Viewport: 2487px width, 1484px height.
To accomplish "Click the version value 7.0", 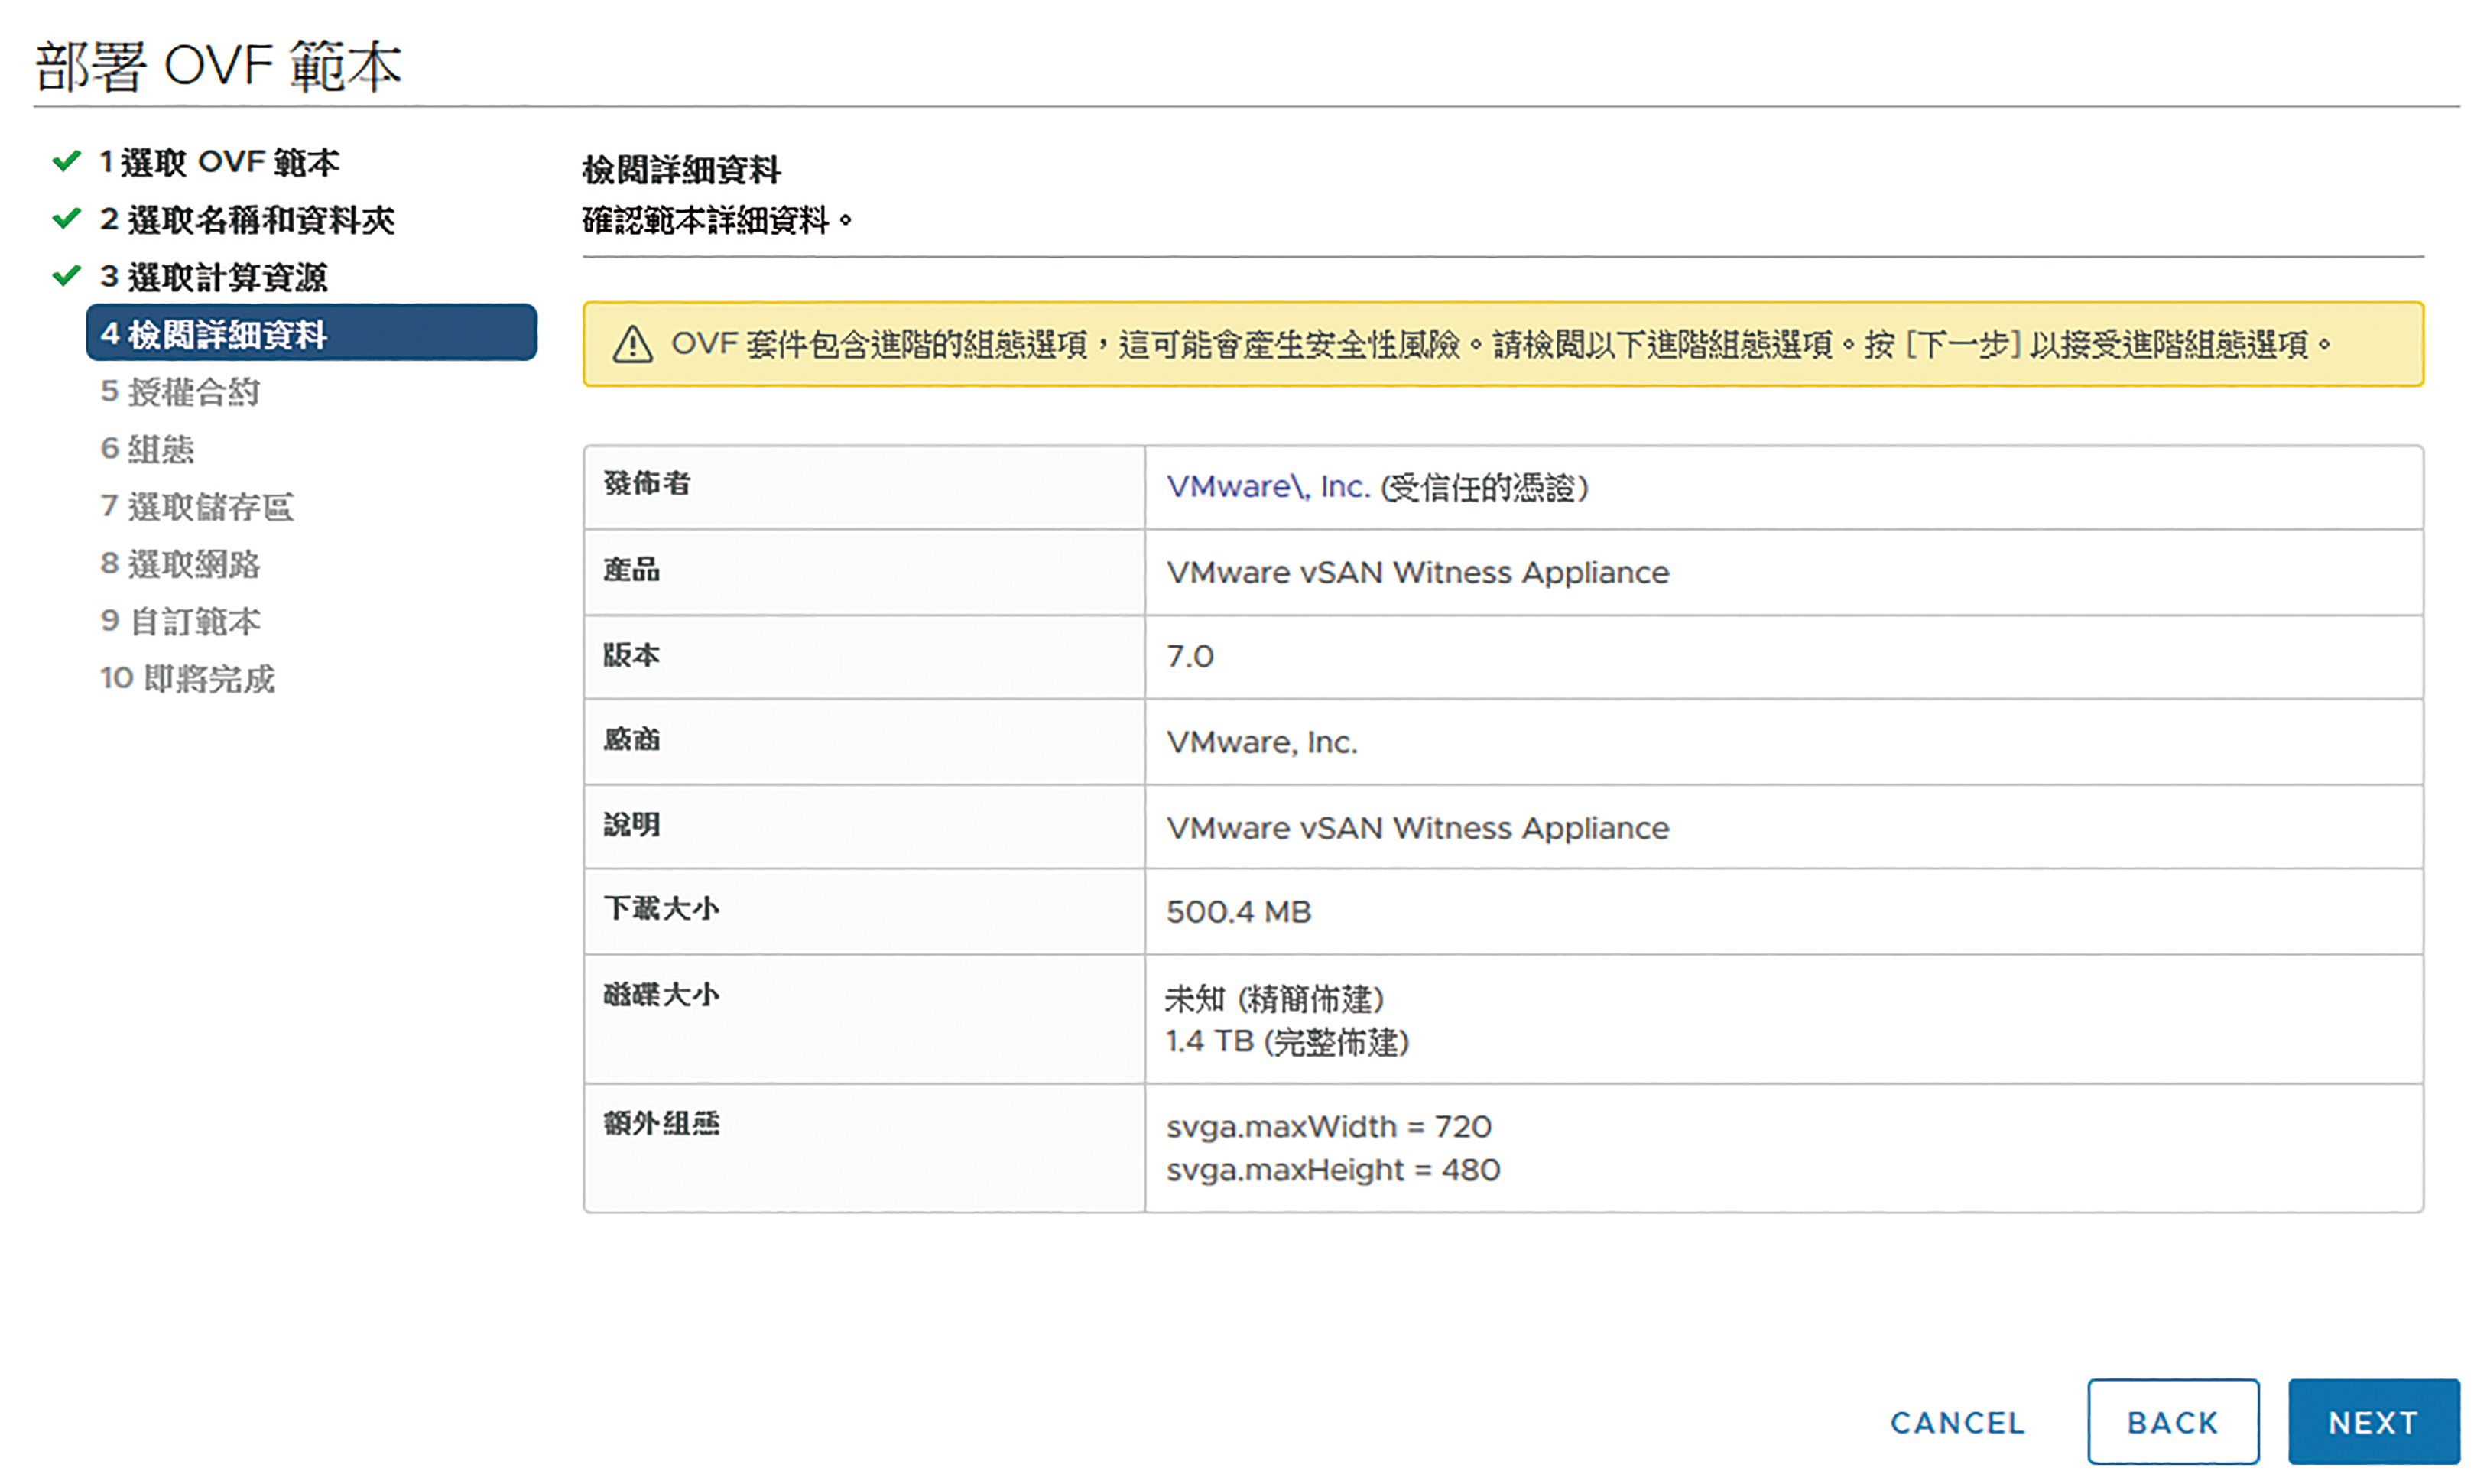I will (x=1189, y=656).
